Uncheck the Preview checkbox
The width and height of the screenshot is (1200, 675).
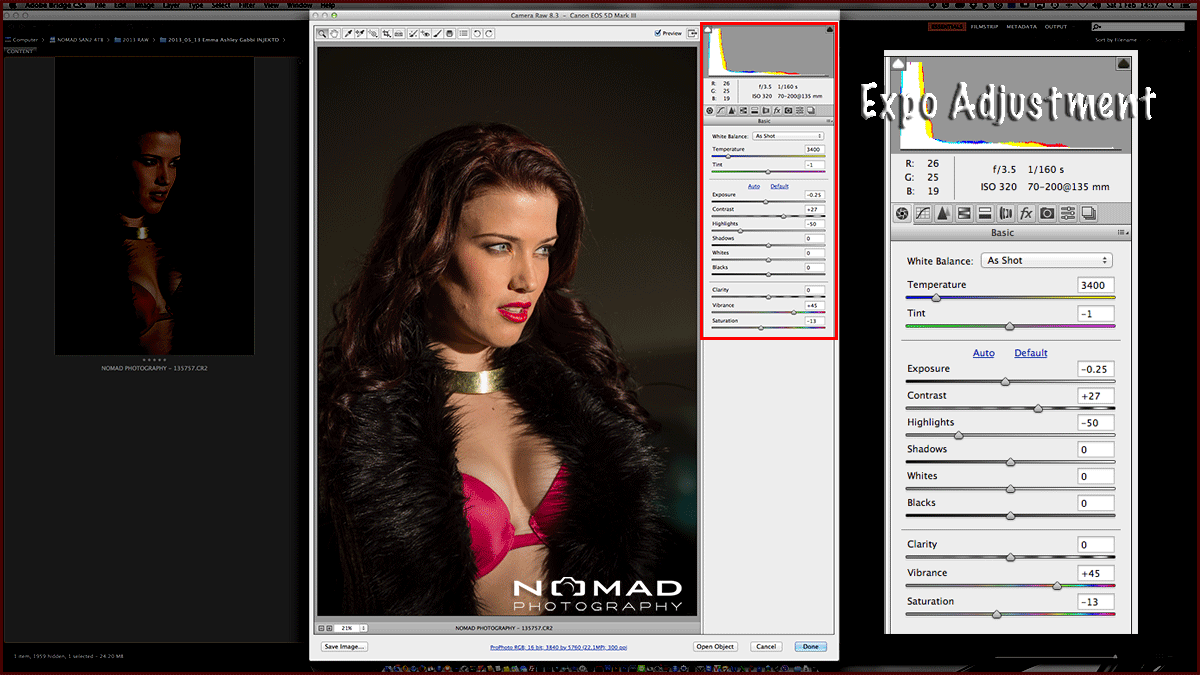(657, 33)
